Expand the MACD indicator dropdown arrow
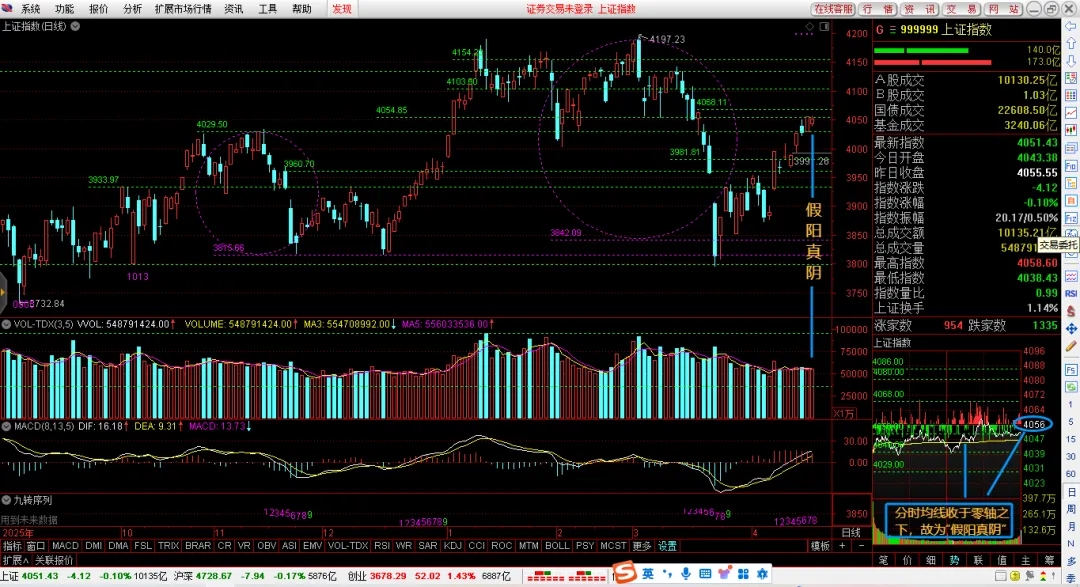Viewport: 1080px width, 587px height. (x=6, y=426)
